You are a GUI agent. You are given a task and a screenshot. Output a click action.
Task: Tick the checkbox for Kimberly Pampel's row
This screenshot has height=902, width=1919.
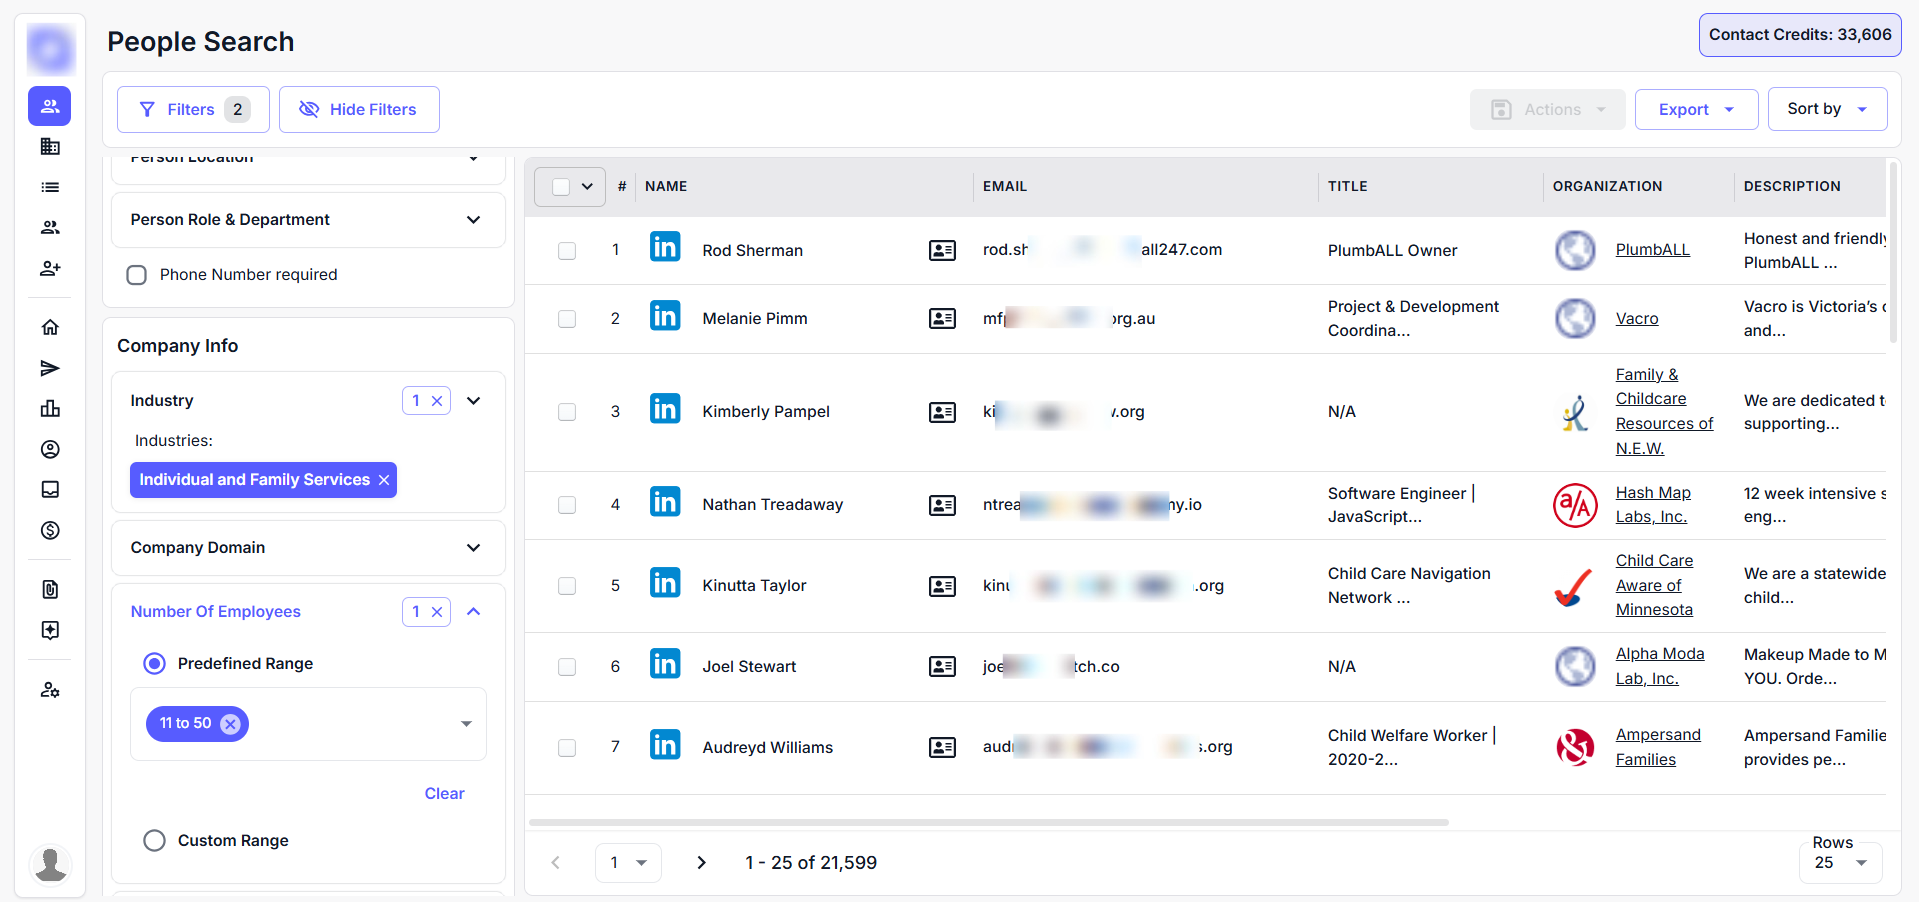(x=567, y=412)
